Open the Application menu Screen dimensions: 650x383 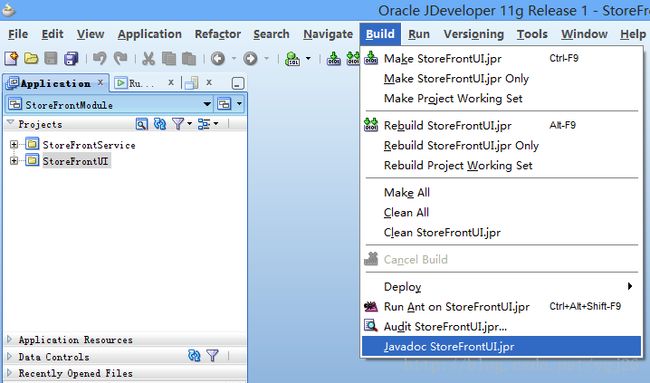point(150,34)
